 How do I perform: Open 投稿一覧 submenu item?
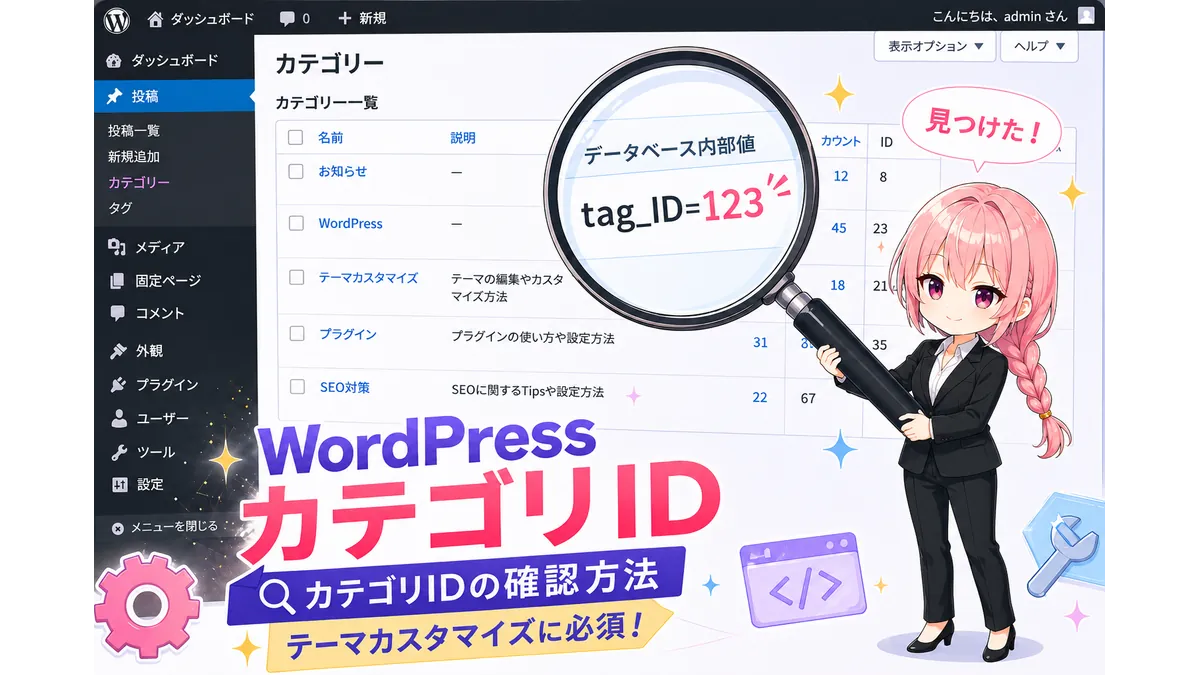pyautogui.click(x=134, y=130)
